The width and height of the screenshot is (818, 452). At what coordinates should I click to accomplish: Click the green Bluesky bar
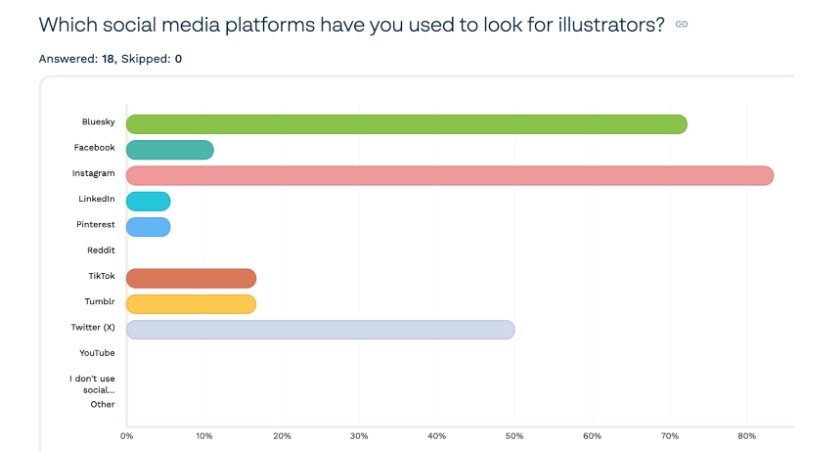coord(406,124)
